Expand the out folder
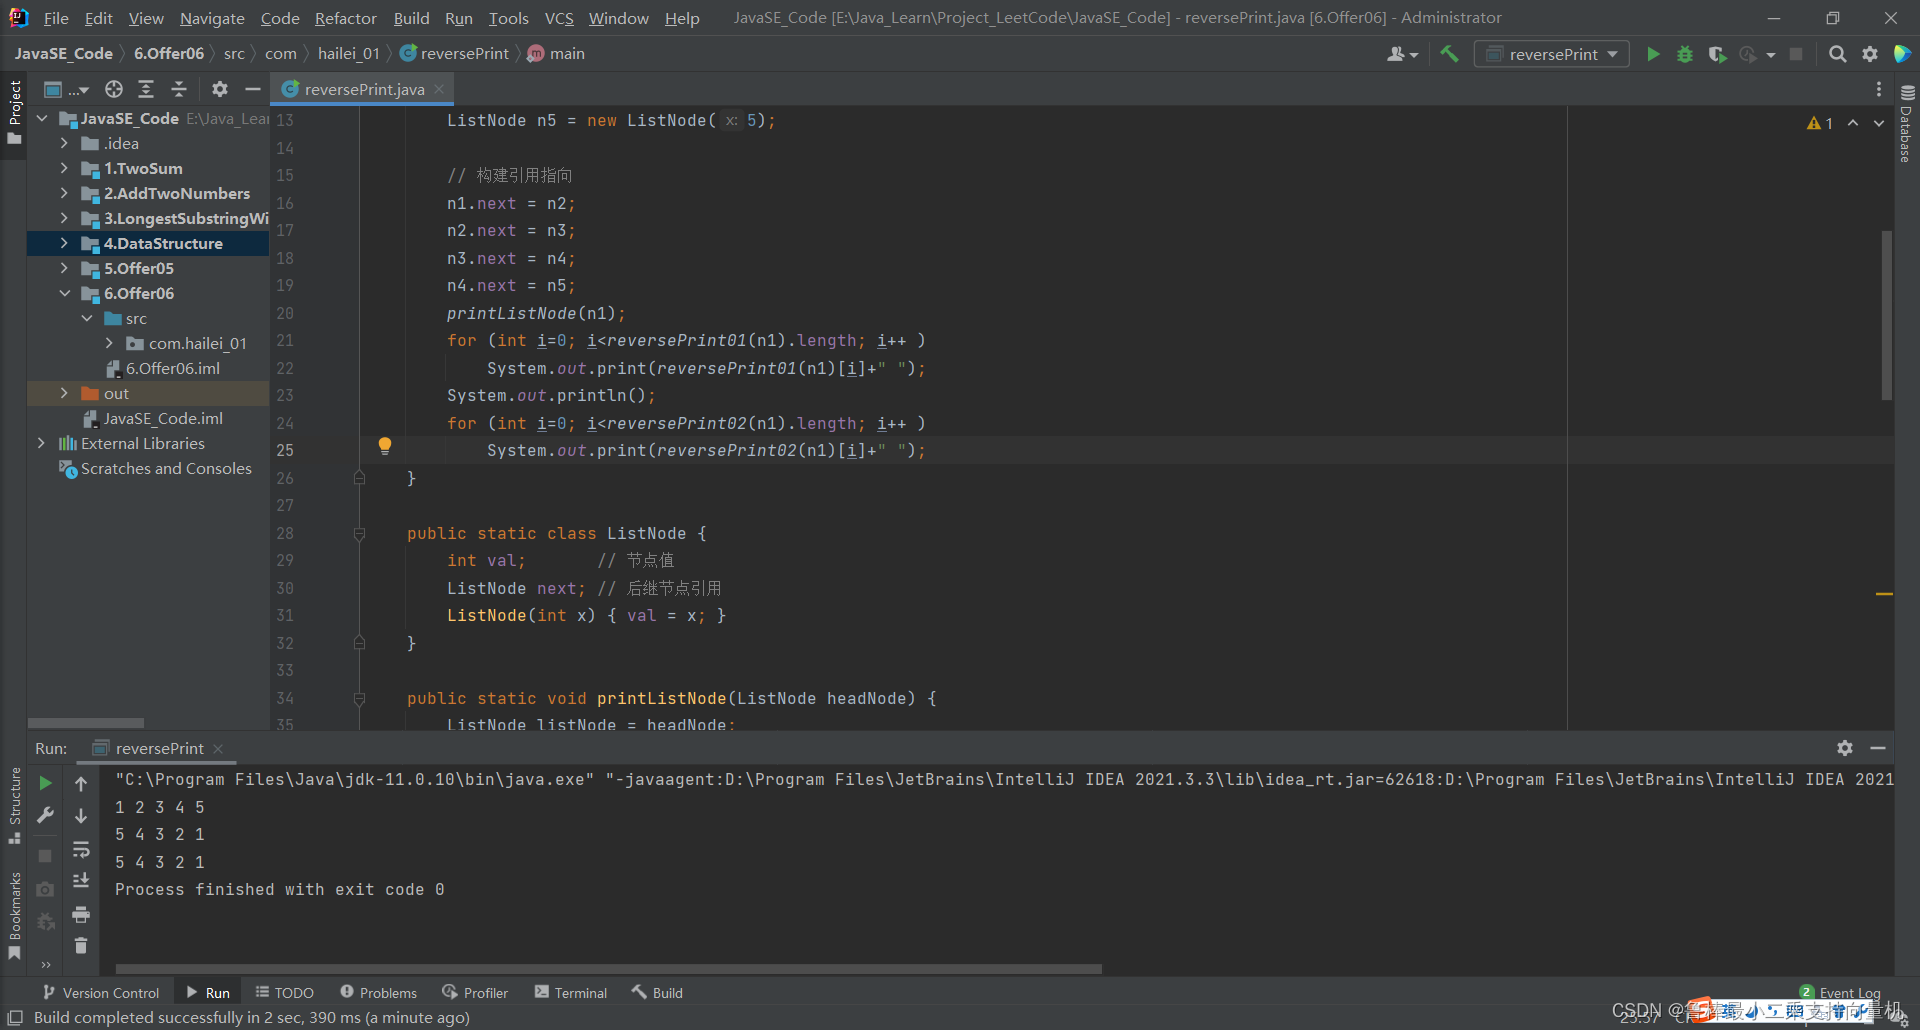 [64, 393]
